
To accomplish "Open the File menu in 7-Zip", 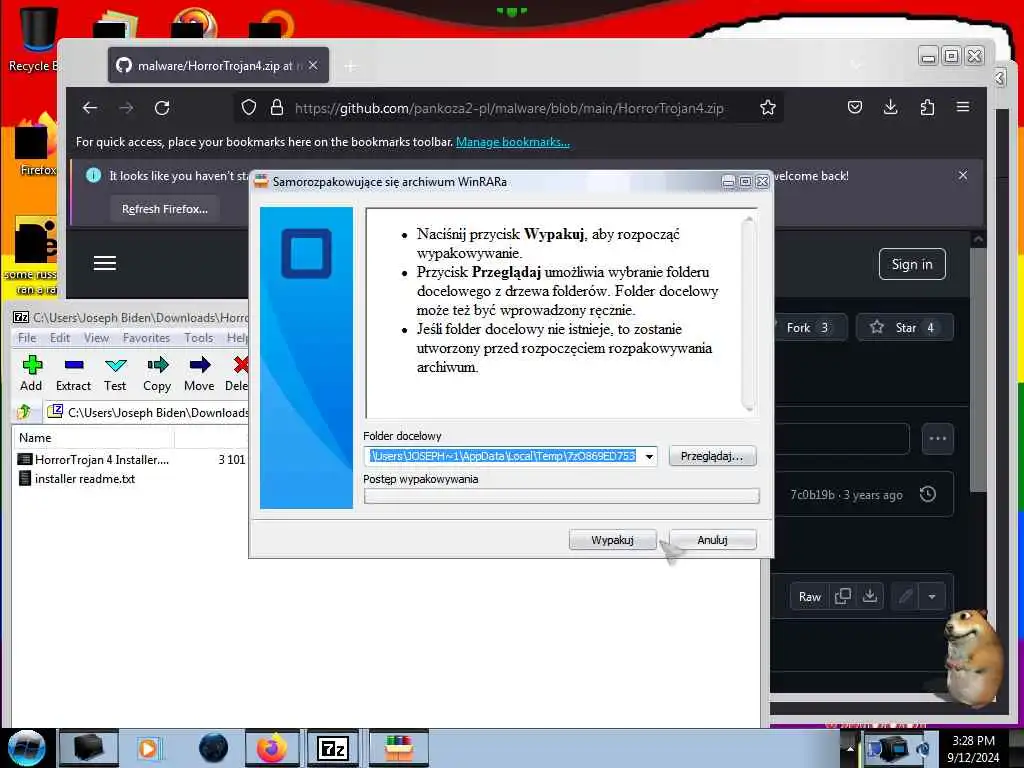I will pyautogui.click(x=27, y=338).
